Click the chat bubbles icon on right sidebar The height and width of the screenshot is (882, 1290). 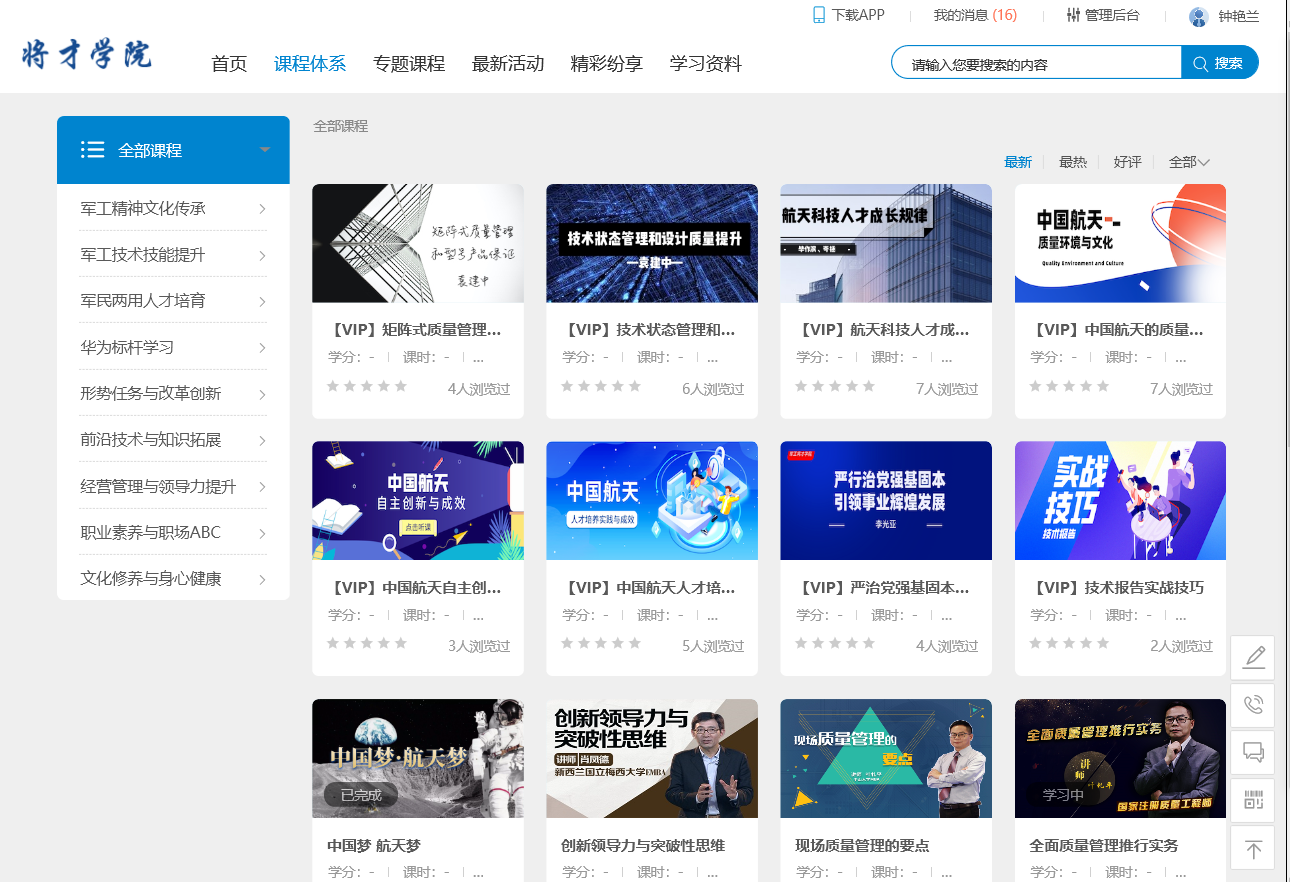(x=1253, y=752)
